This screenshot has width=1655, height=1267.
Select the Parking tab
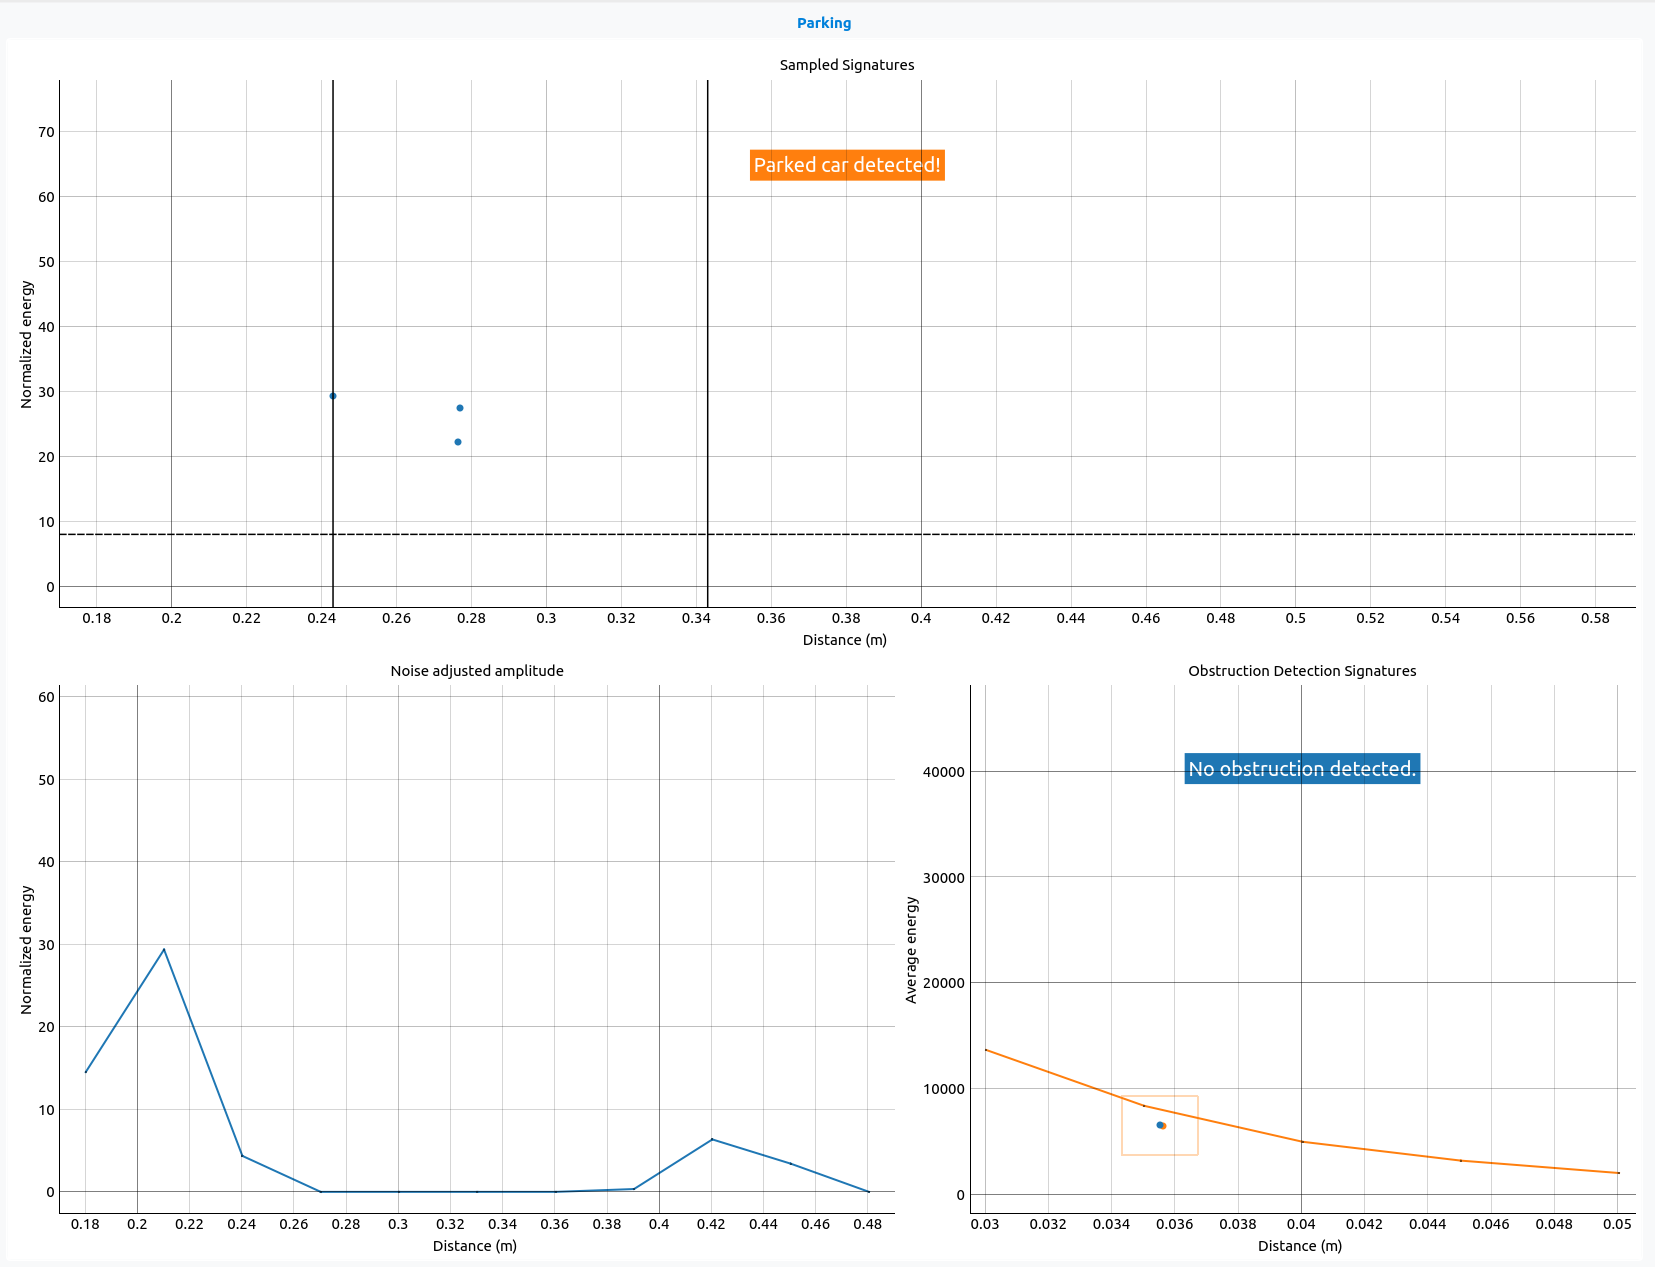pos(824,23)
